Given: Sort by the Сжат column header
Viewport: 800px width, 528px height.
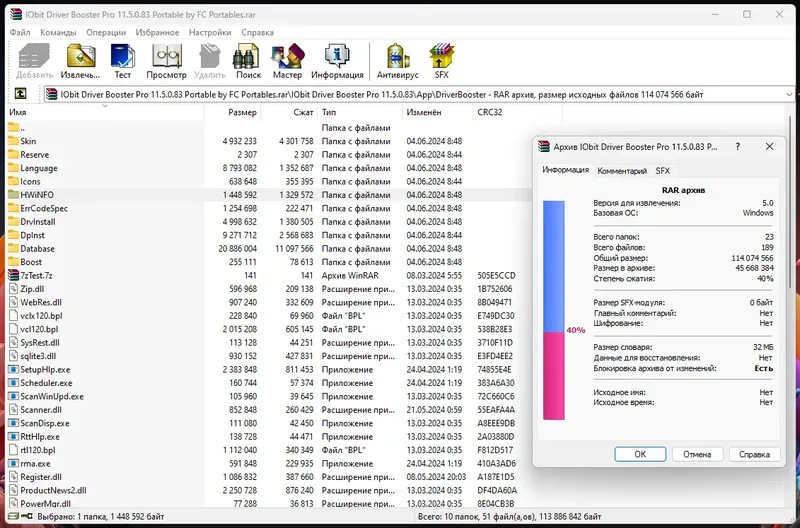Looking at the screenshot, I should [x=289, y=112].
